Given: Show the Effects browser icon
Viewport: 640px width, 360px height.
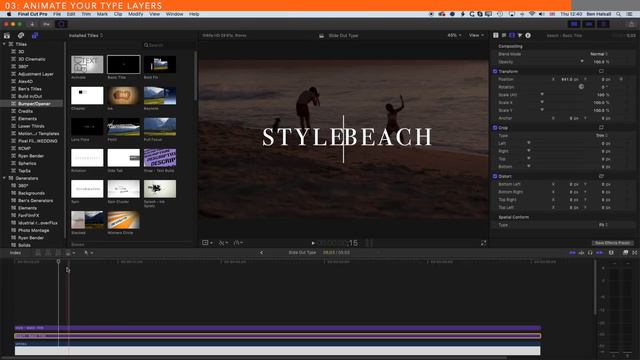Looking at the screenshot, I should 625,253.
